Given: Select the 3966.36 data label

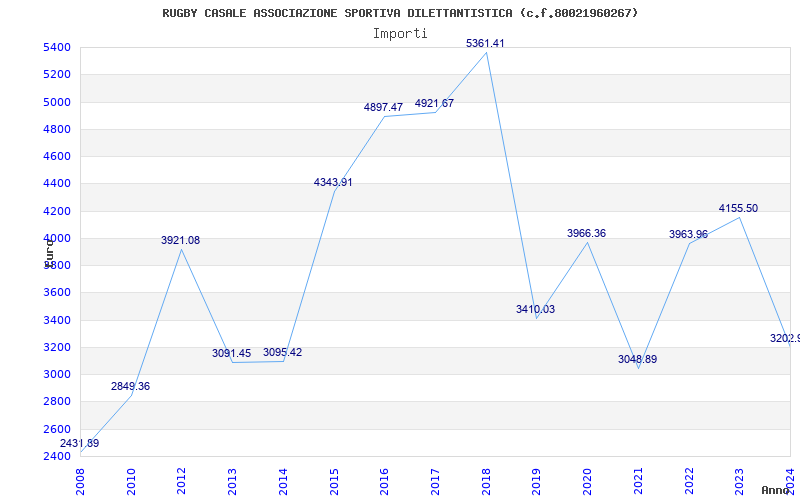Looking at the screenshot, I should pyautogui.click(x=587, y=233).
